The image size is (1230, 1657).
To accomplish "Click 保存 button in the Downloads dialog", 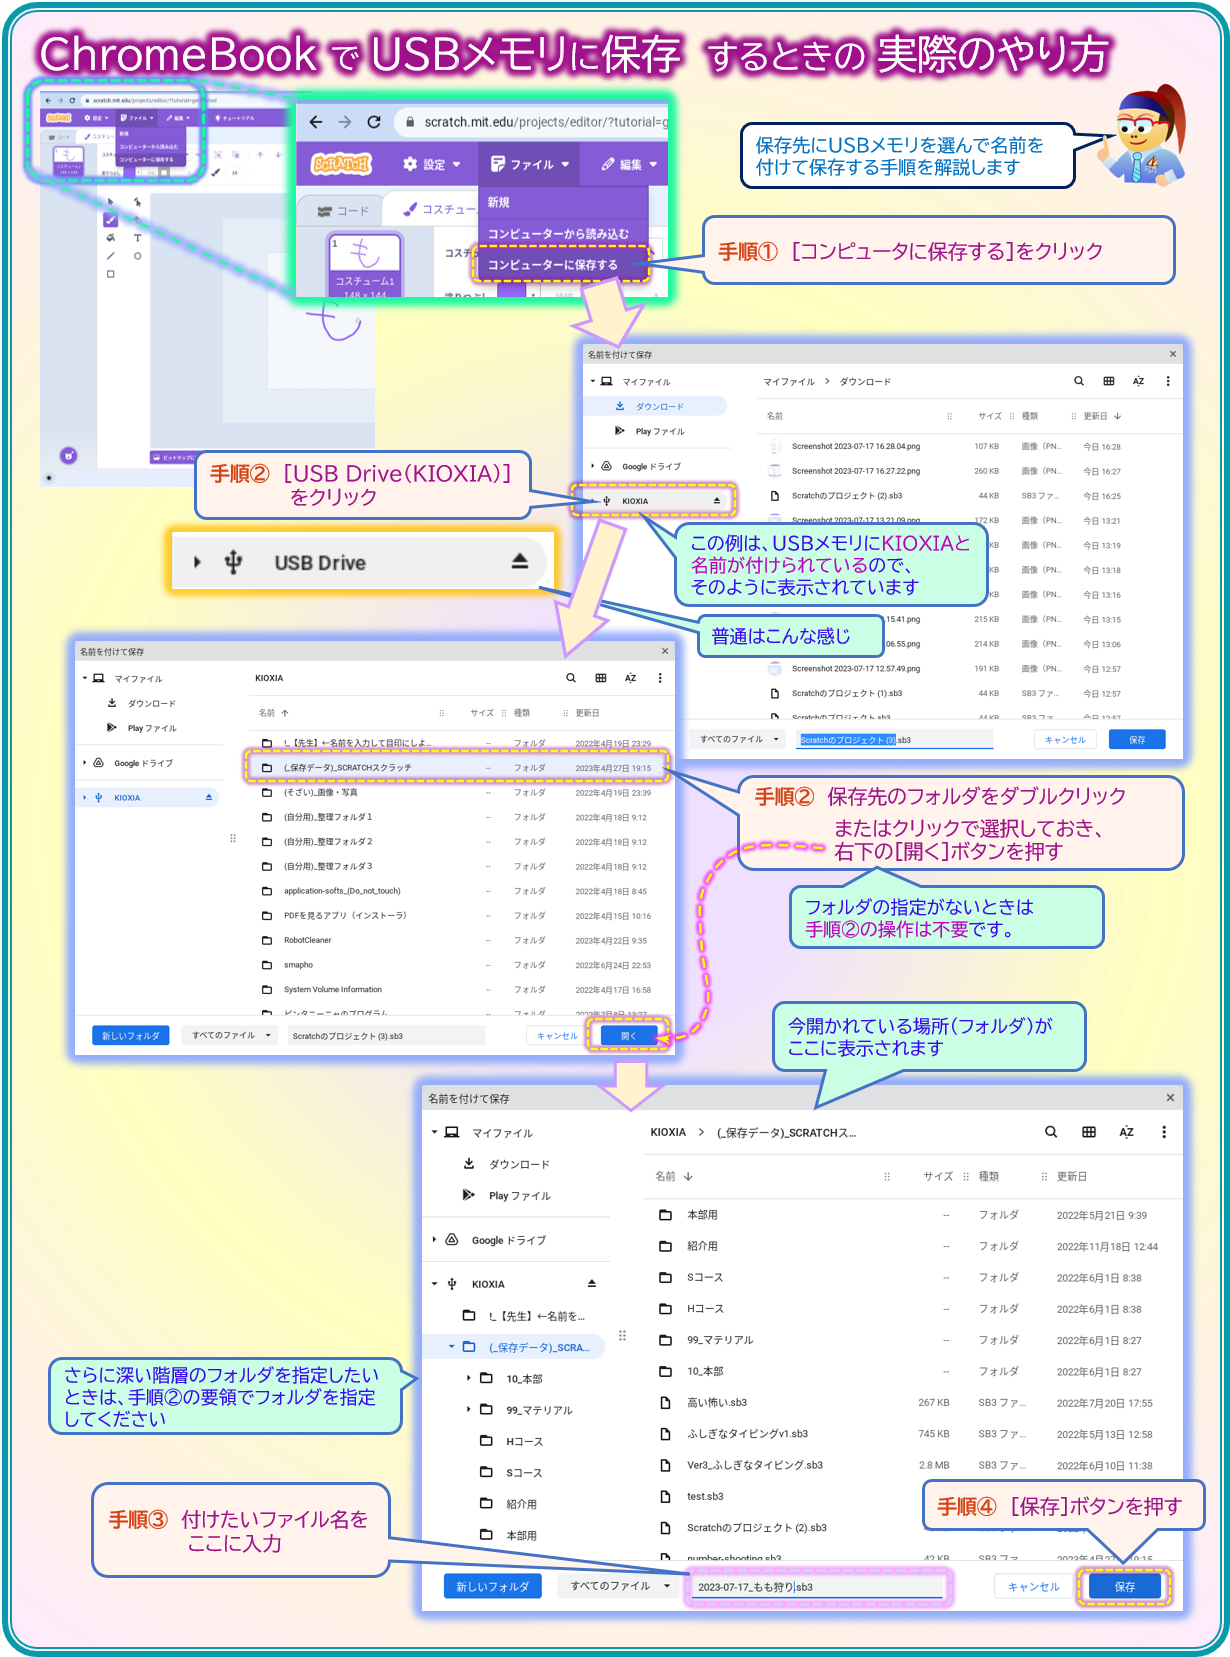I will [1137, 739].
